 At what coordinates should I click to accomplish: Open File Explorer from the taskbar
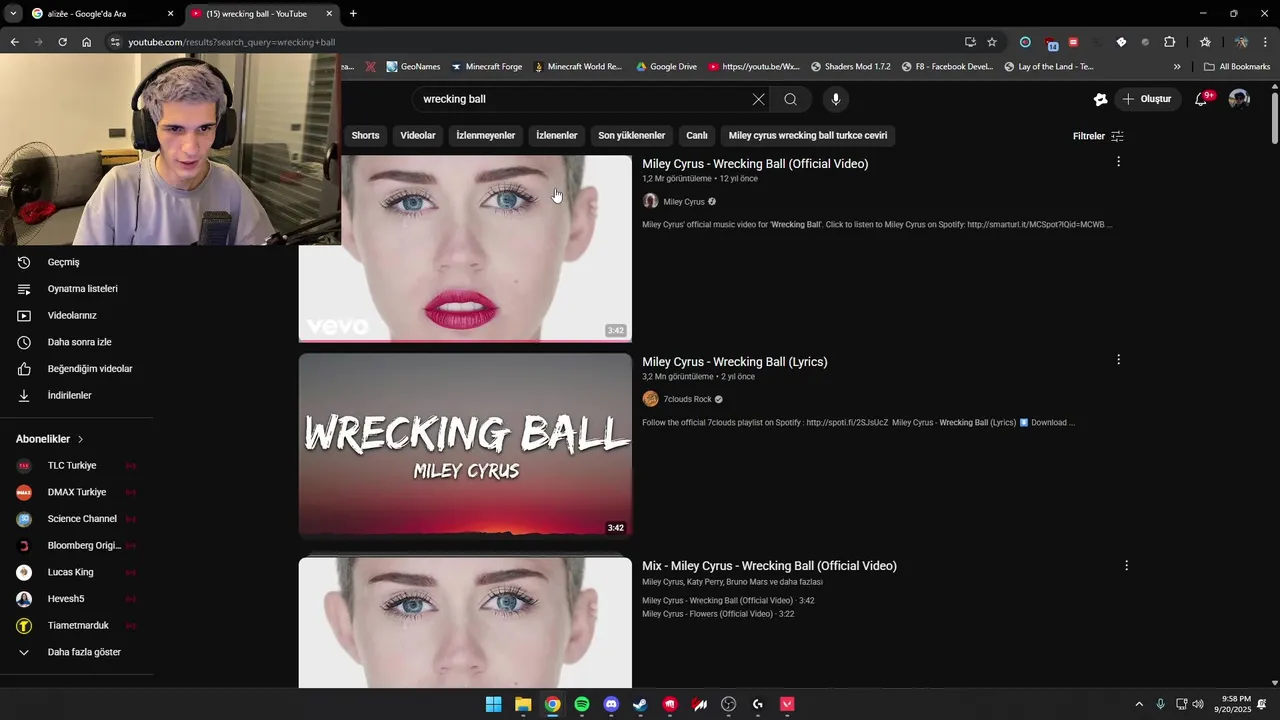click(523, 704)
